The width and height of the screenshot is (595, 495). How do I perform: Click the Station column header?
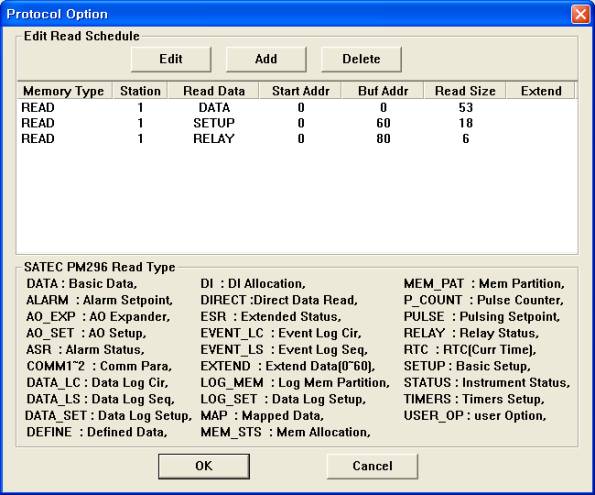tap(140, 91)
